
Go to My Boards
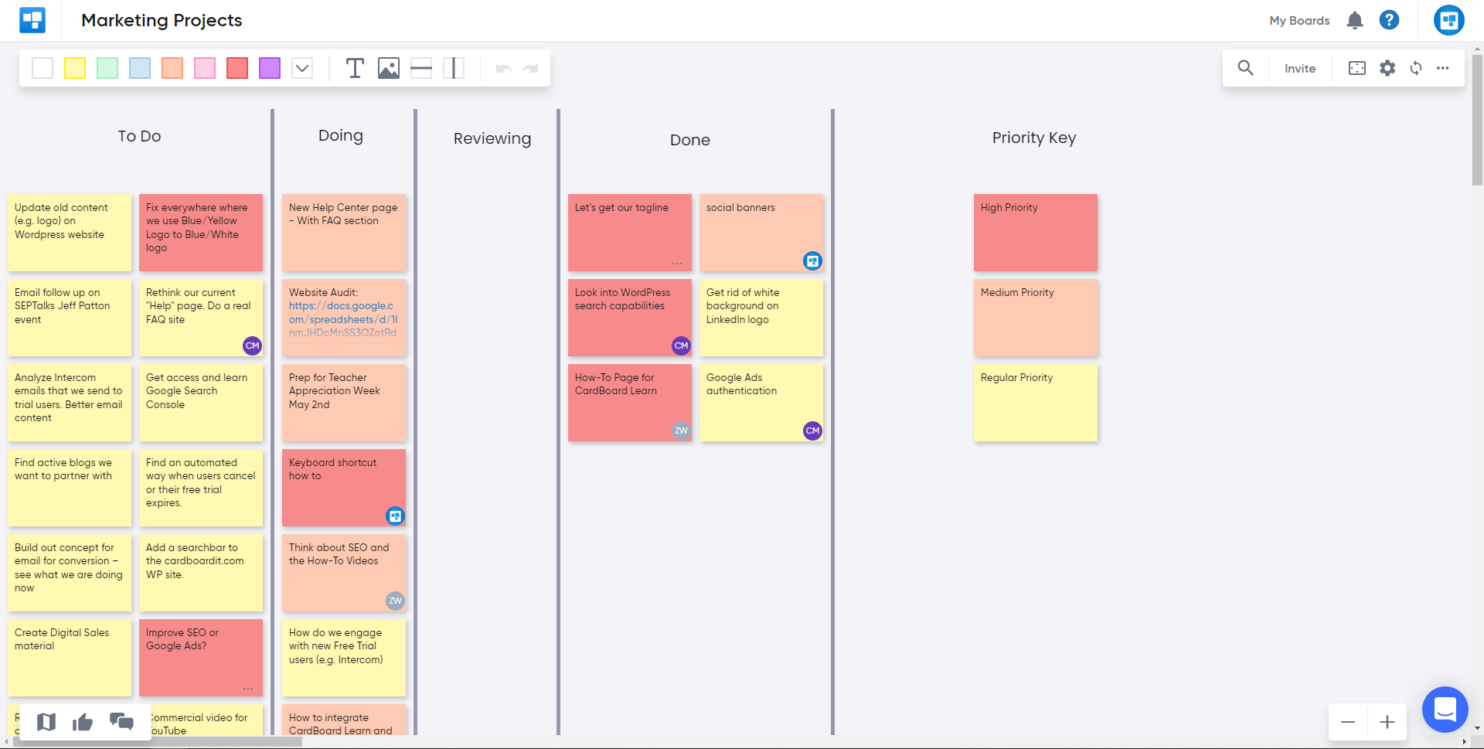(x=1299, y=20)
